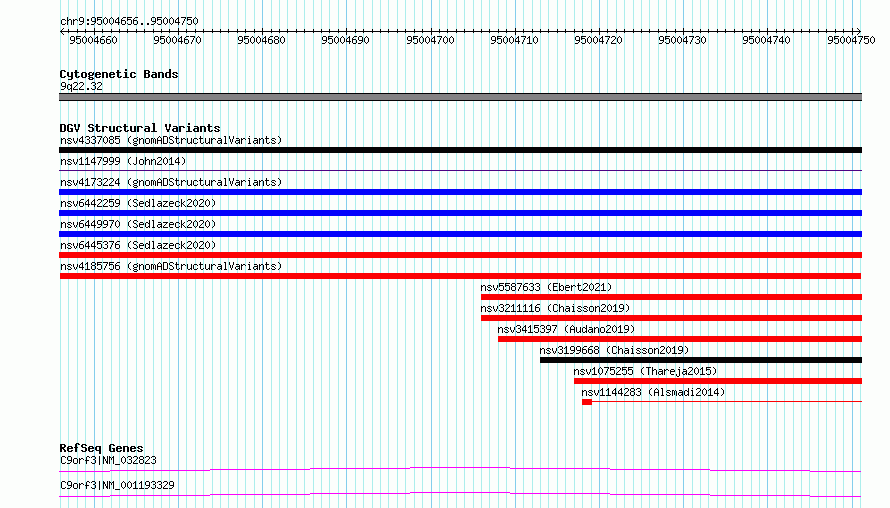The image size is (890, 508).
Task: Open nsv1147999 (John2014) label
Action: 123,161
